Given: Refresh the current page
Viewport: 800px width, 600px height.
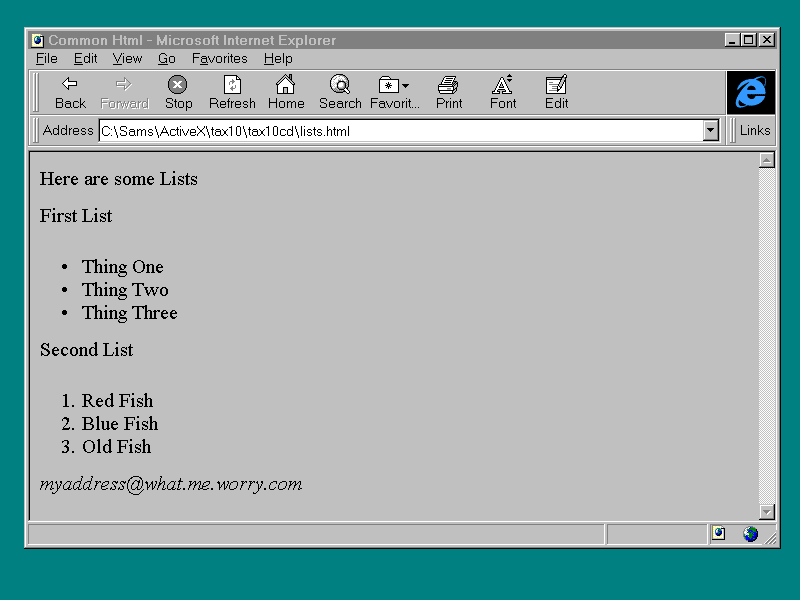Looking at the screenshot, I should (x=232, y=92).
